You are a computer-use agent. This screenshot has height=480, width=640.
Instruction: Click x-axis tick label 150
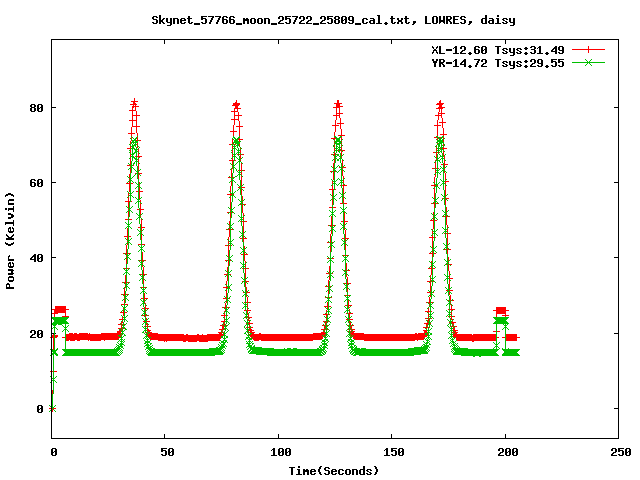click(x=394, y=452)
